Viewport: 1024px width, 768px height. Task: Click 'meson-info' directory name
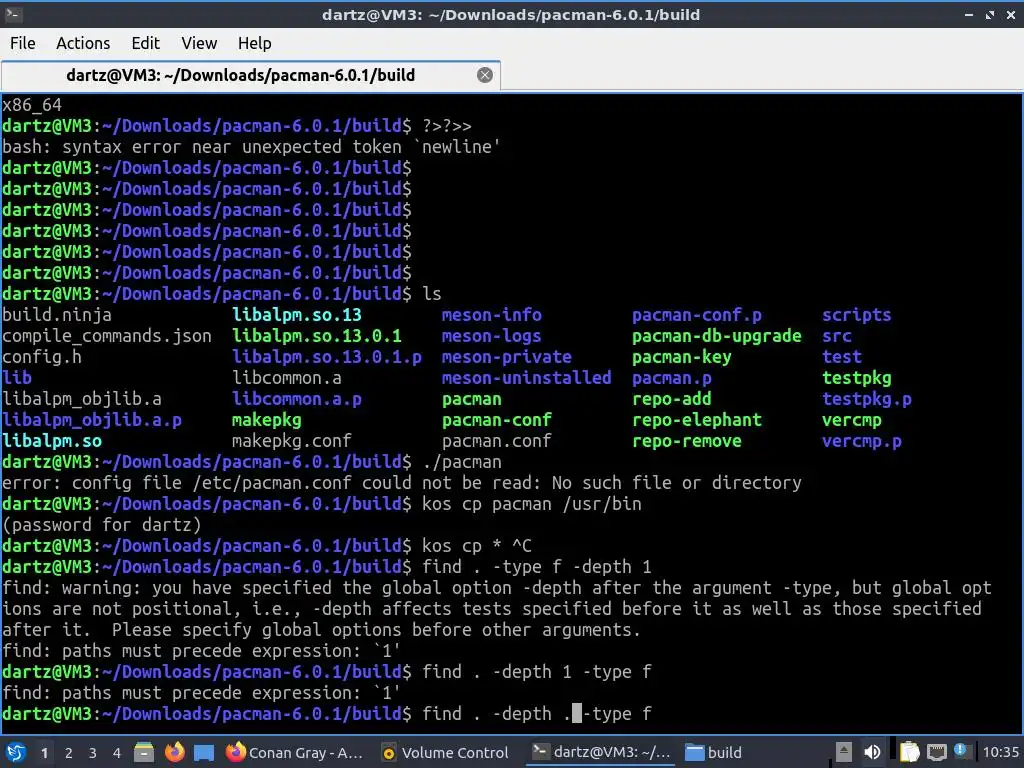click(x=492, y=315)
